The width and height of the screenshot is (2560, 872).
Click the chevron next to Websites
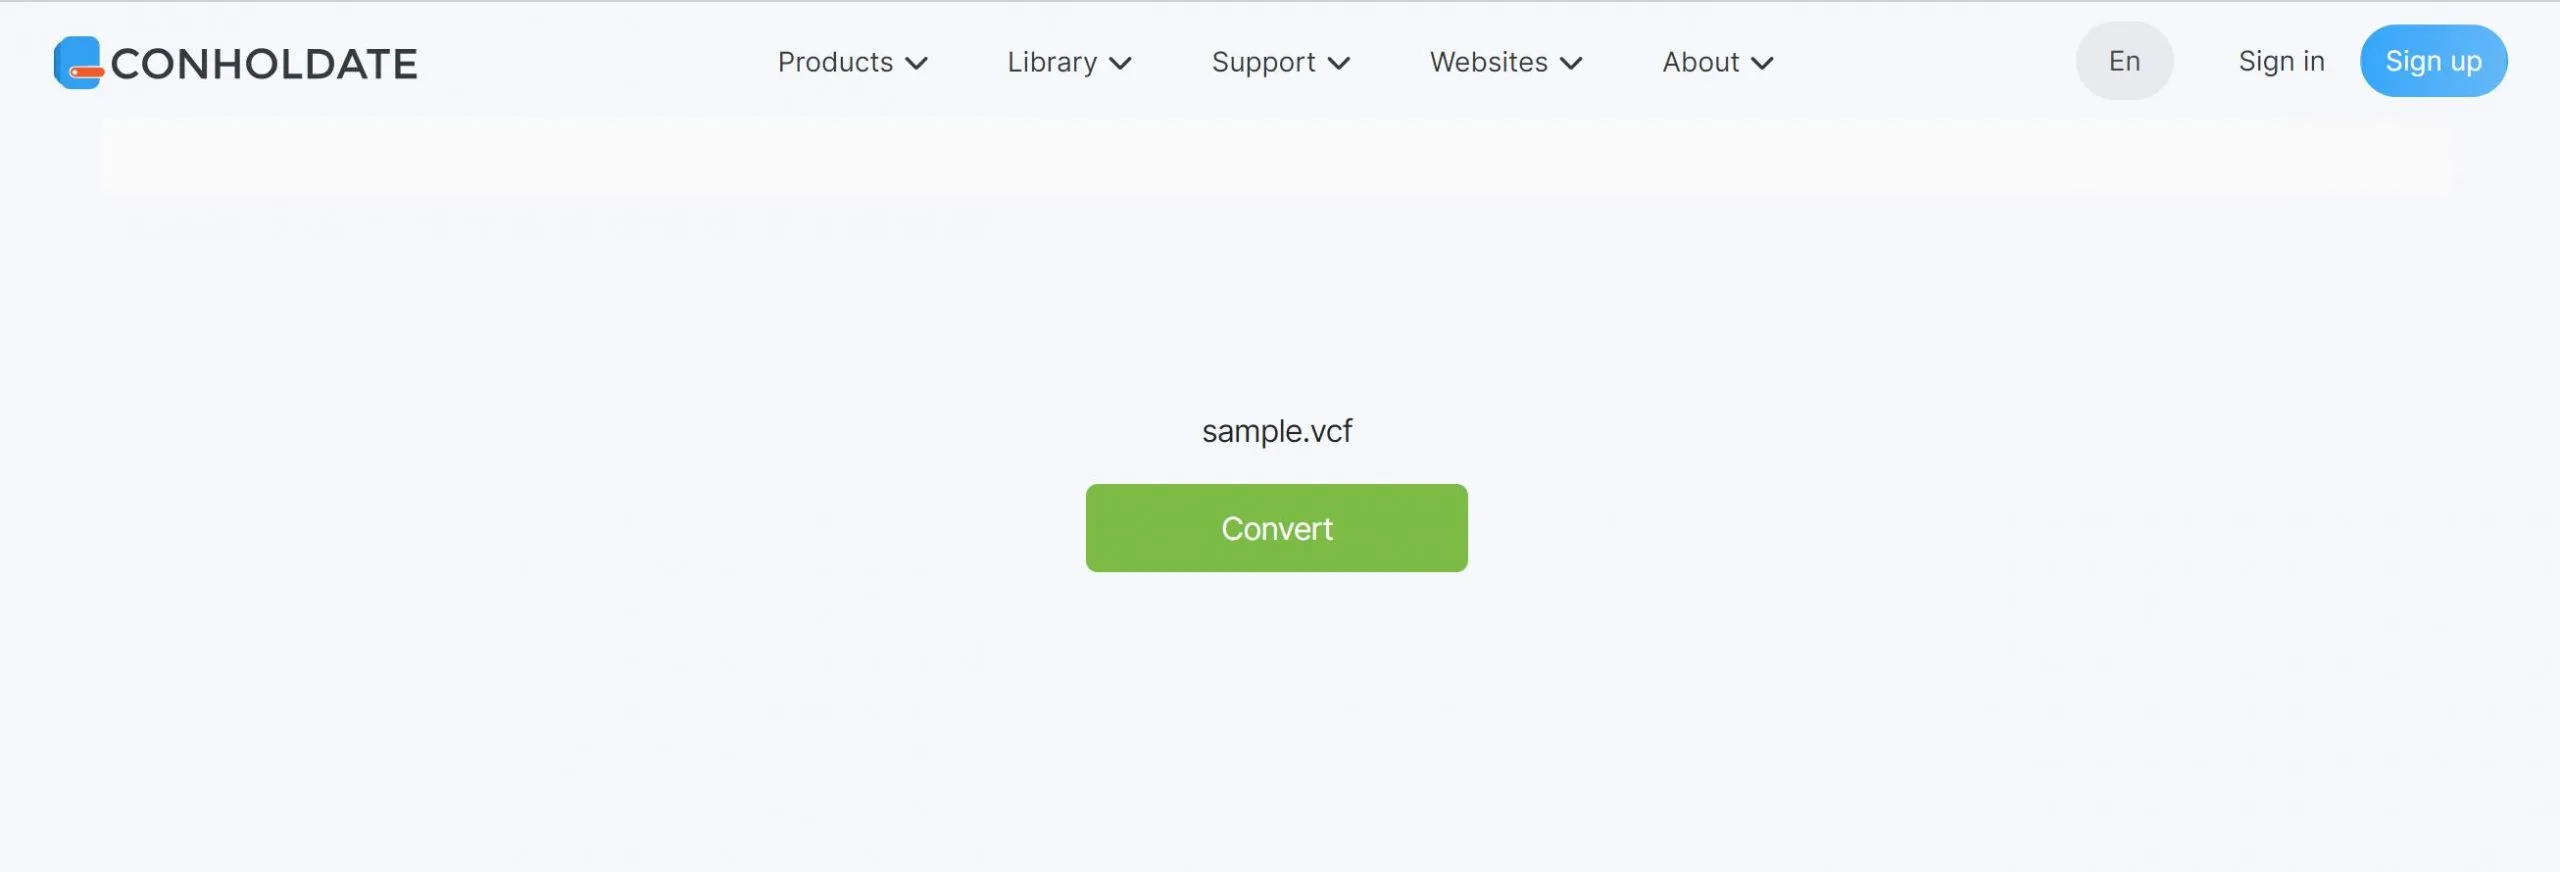pos(1572,63)
